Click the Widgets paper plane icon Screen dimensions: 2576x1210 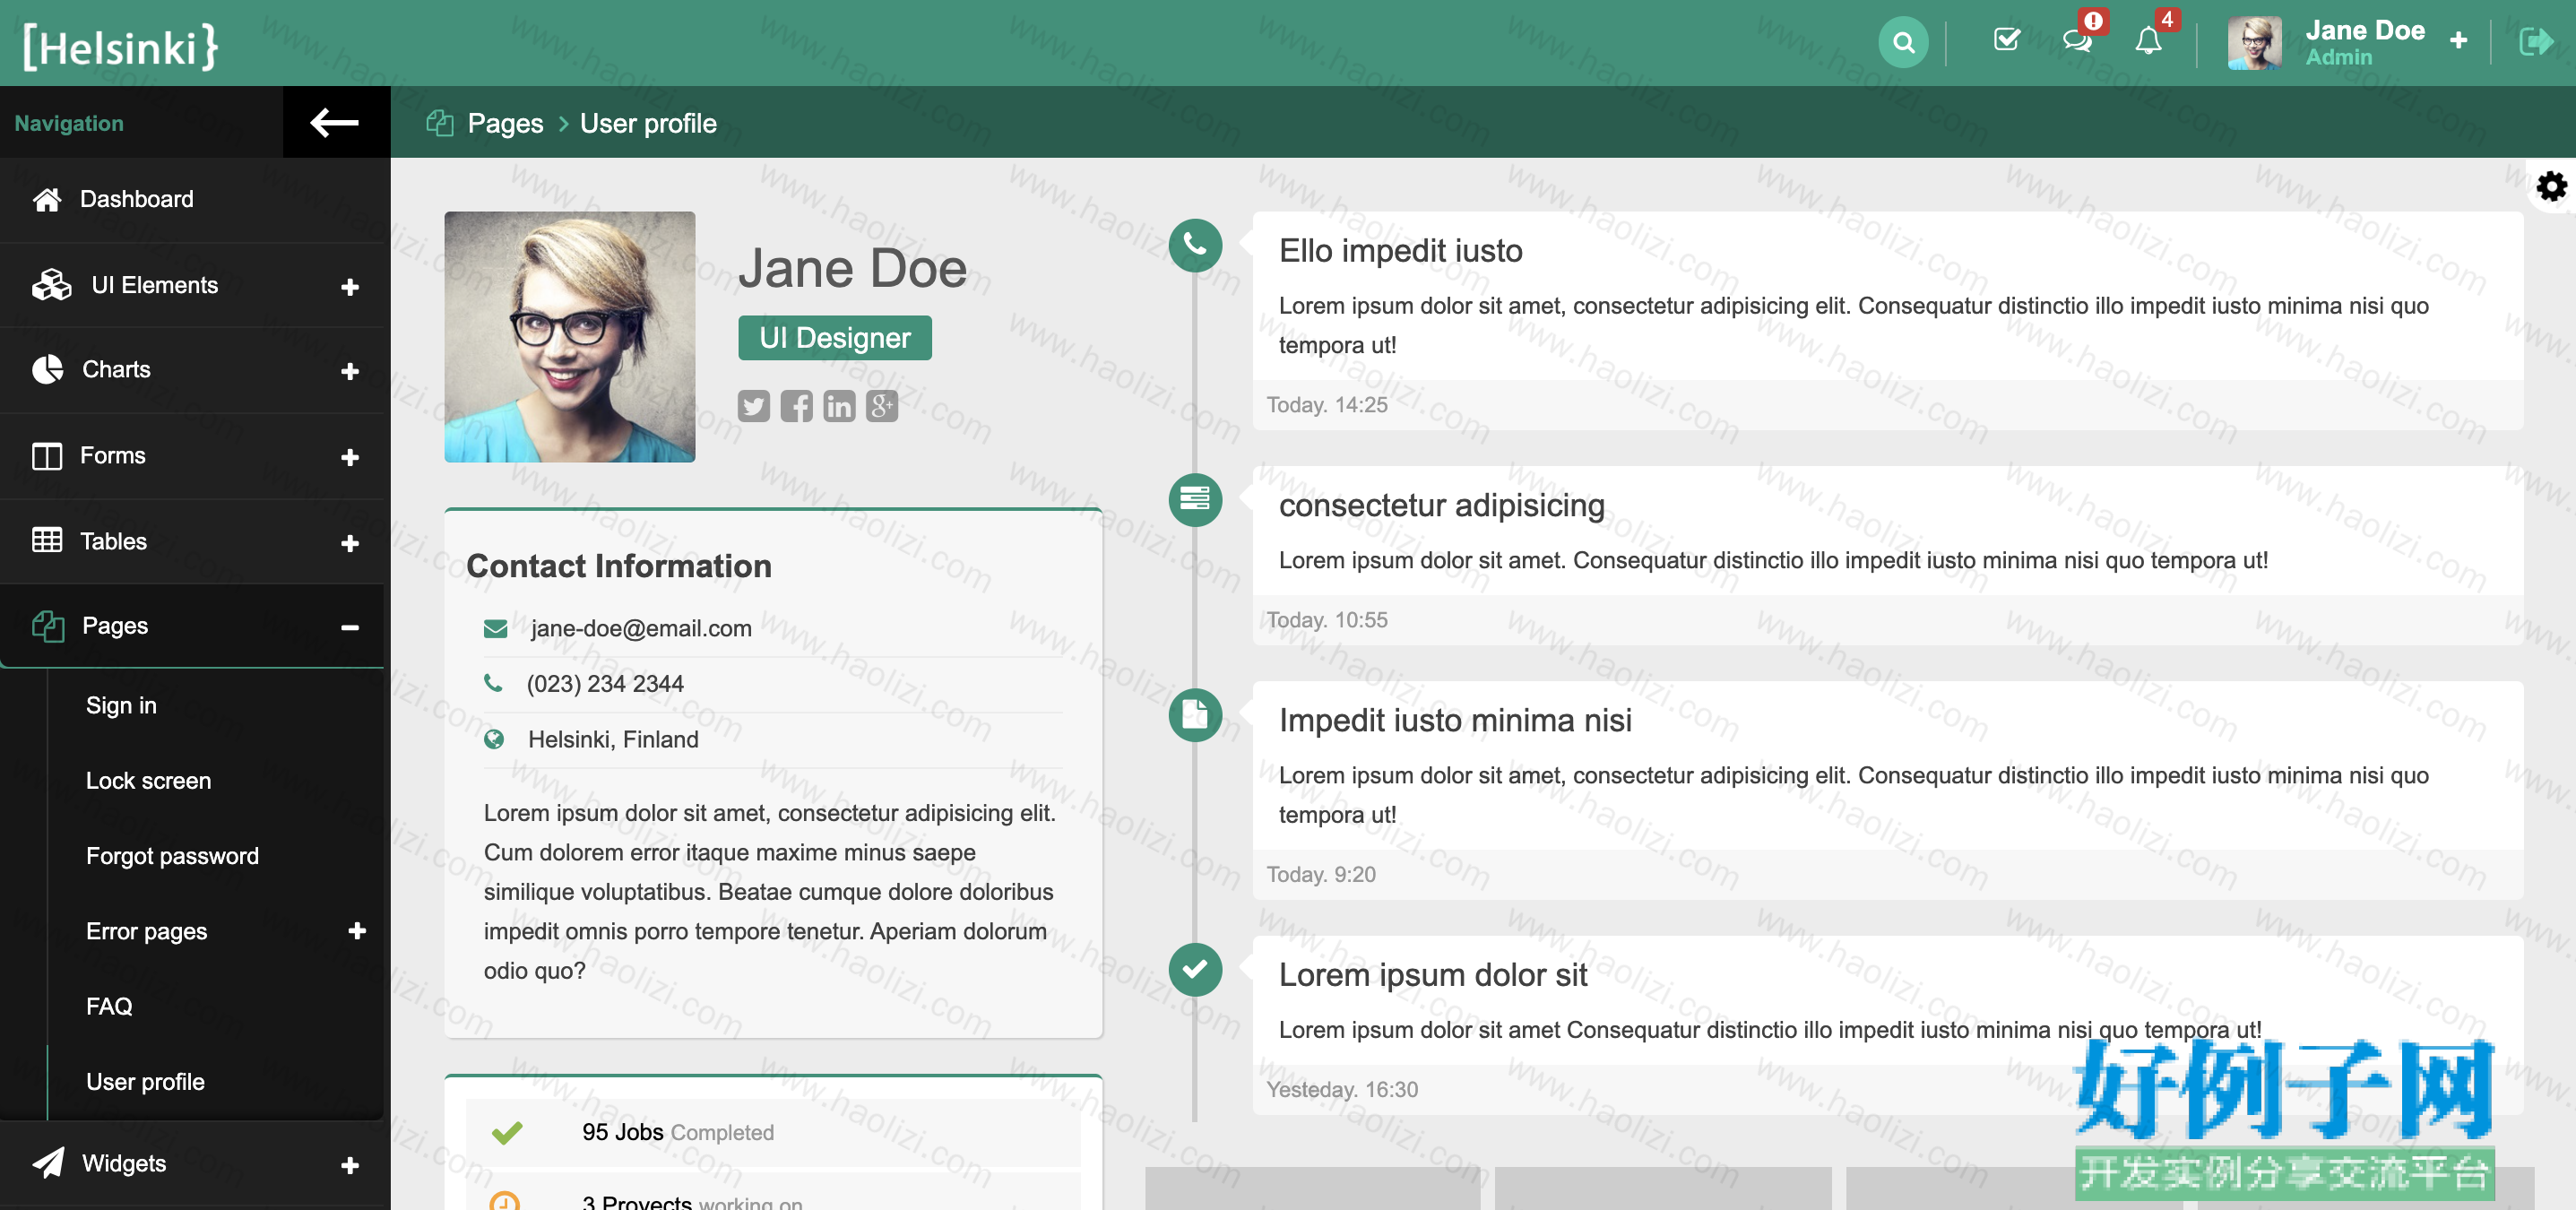coord(48,1163)
